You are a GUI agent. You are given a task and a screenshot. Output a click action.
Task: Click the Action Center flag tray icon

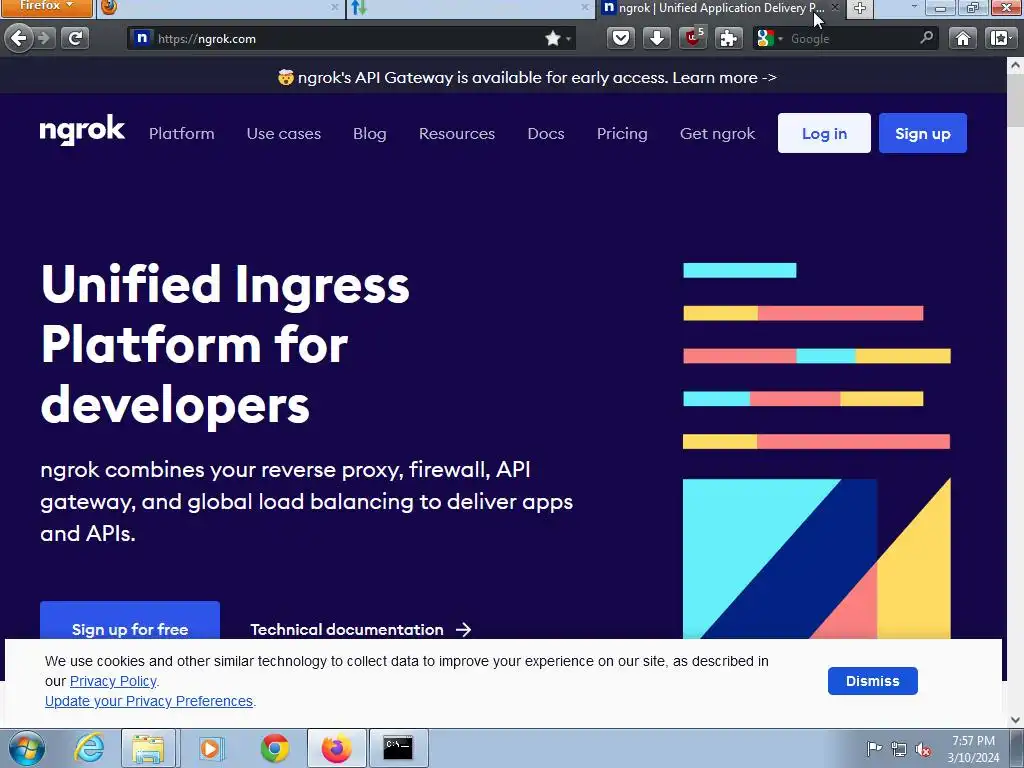tap(874, 748)
